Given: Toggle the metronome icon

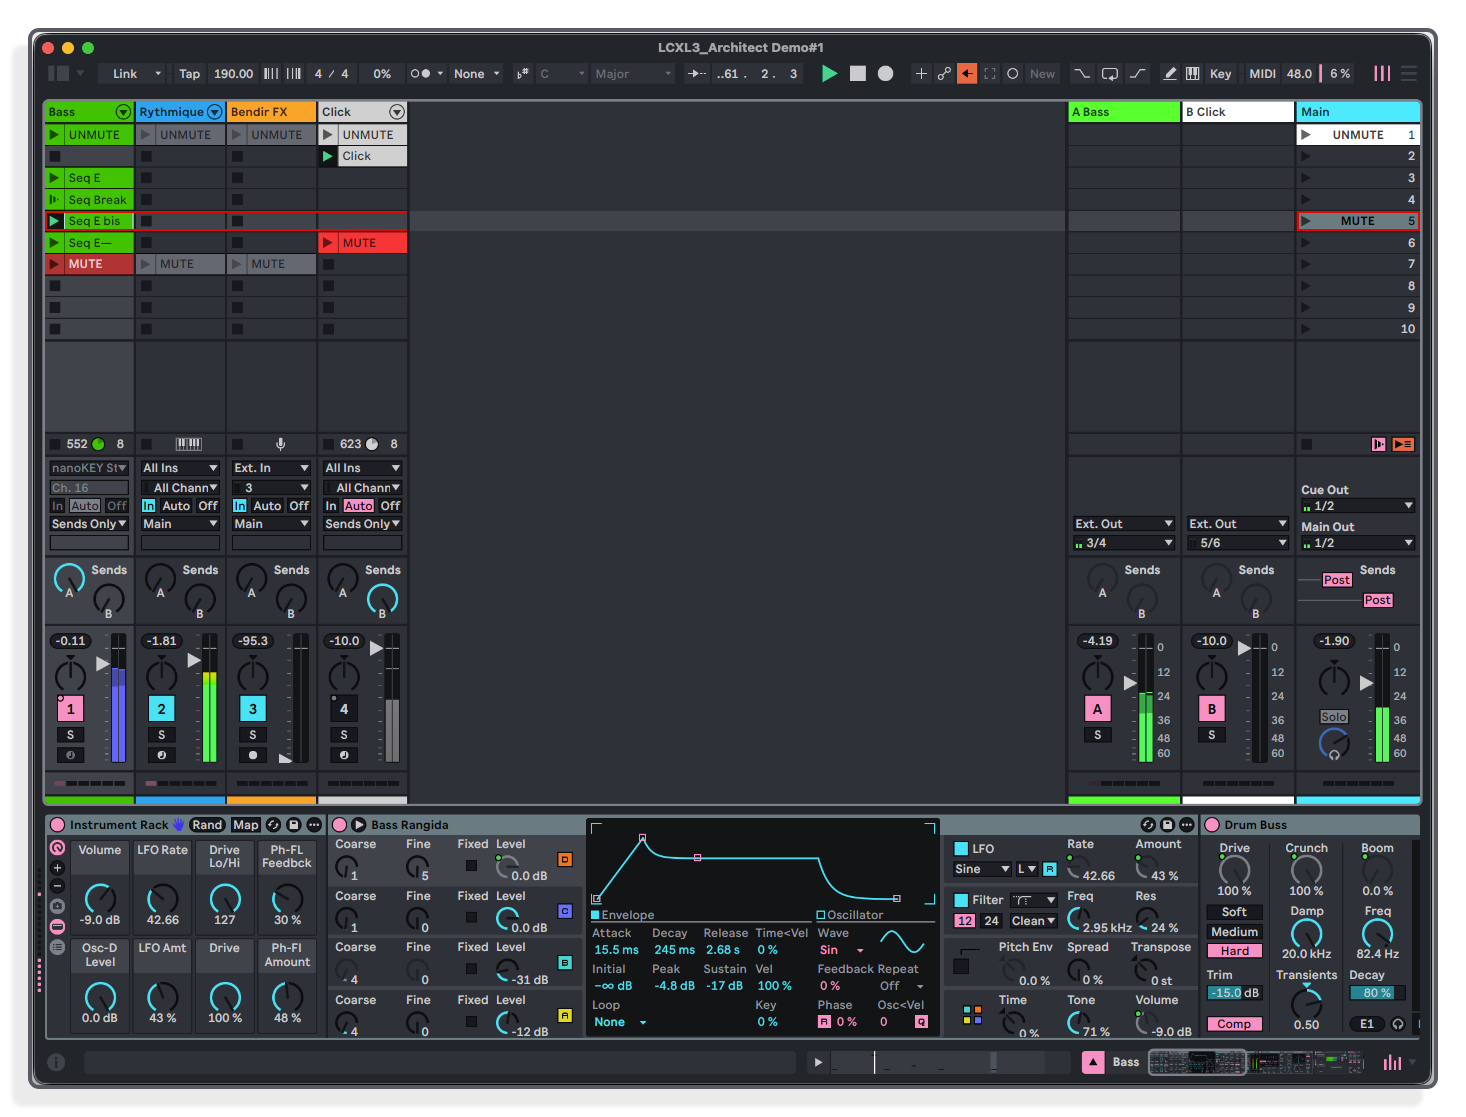Looking at the screenshot, I should 421,73.
